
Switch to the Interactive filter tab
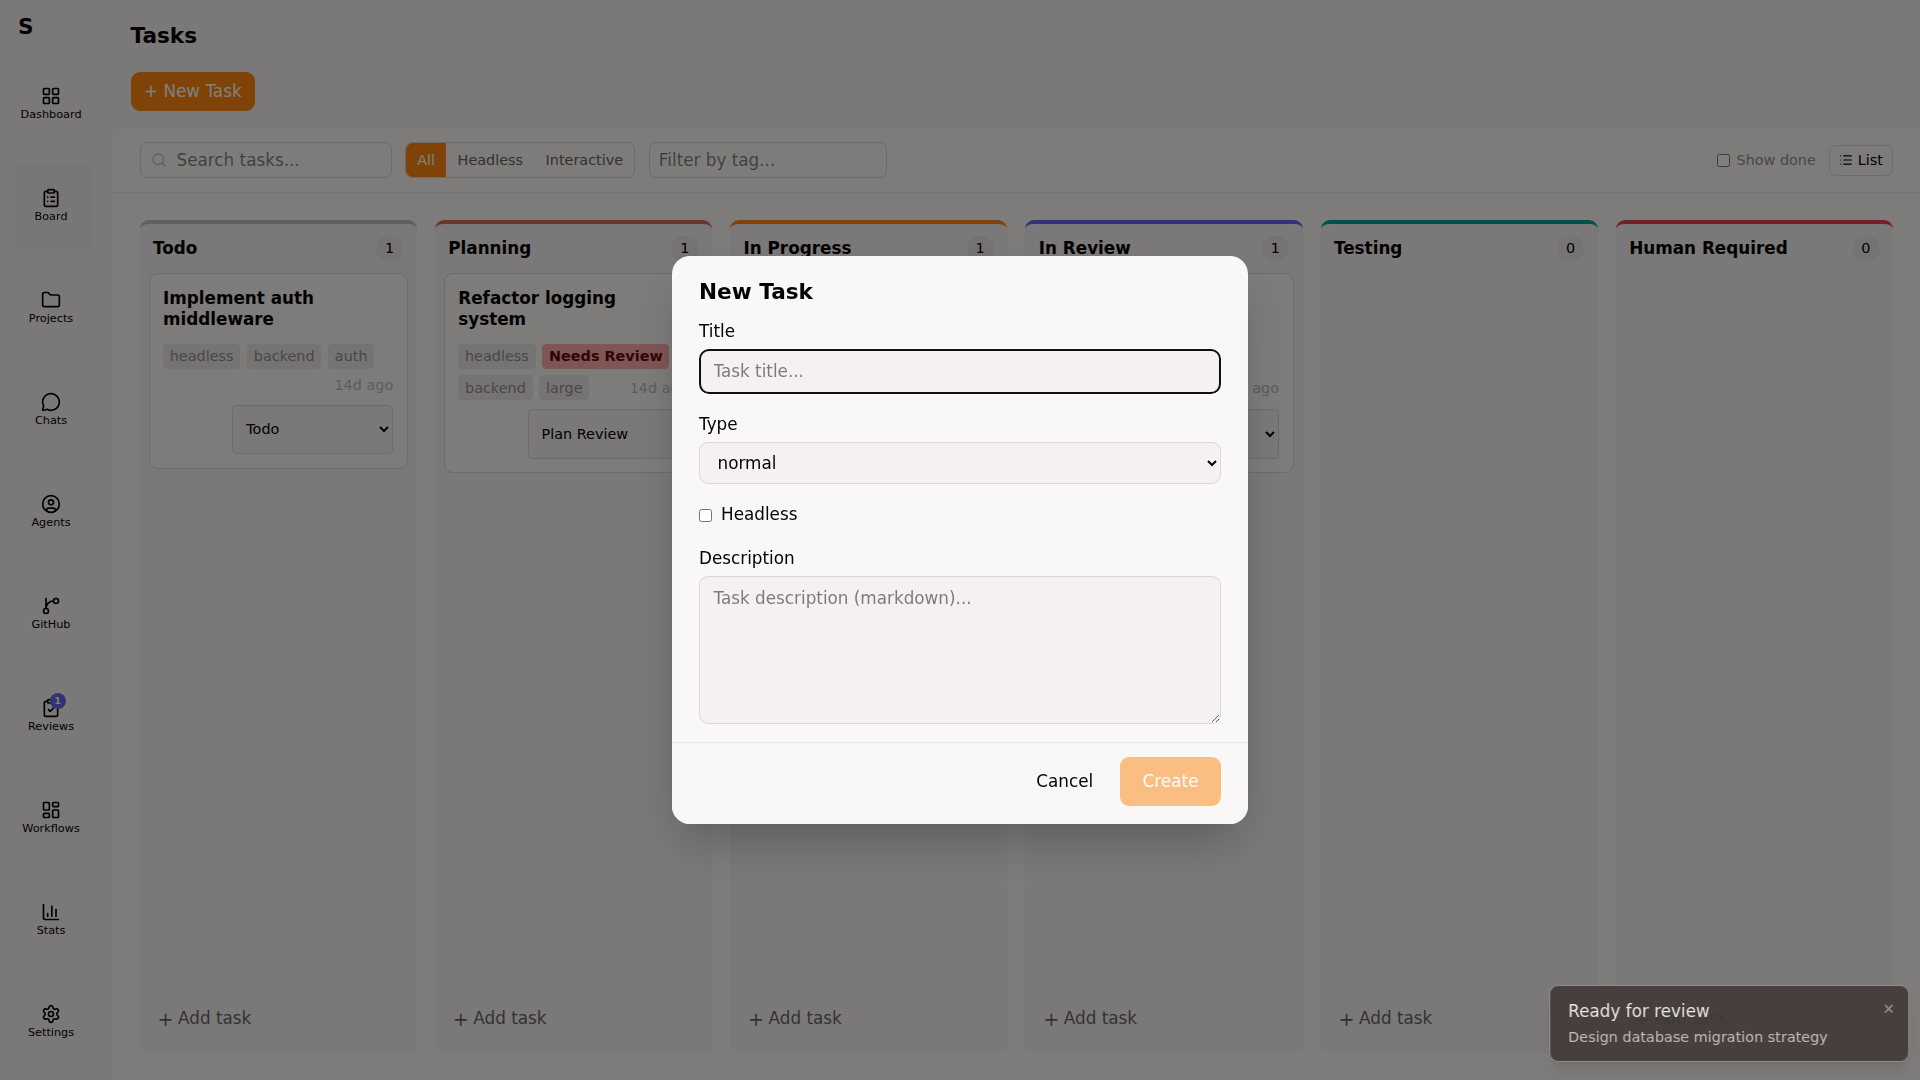point(584,160)
